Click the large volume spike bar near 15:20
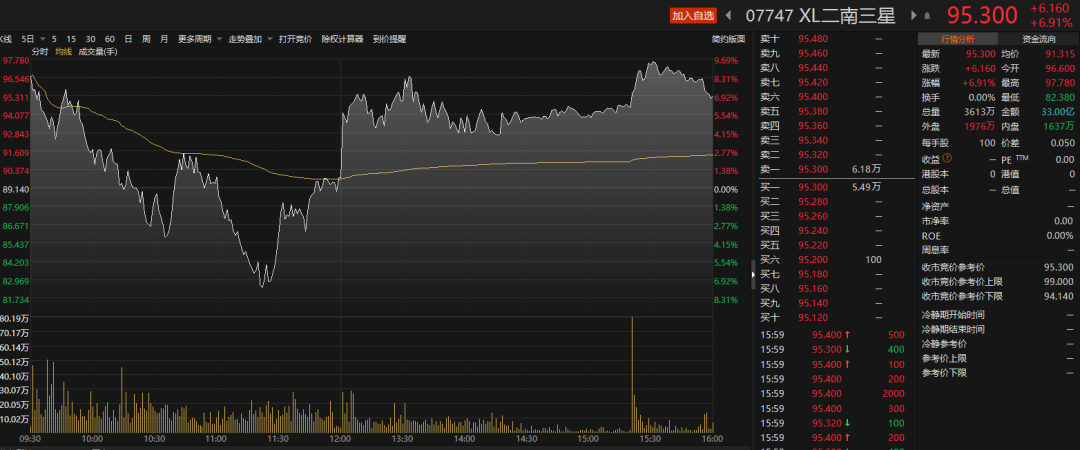1080x450 pixels. click(x=632, y=374)
